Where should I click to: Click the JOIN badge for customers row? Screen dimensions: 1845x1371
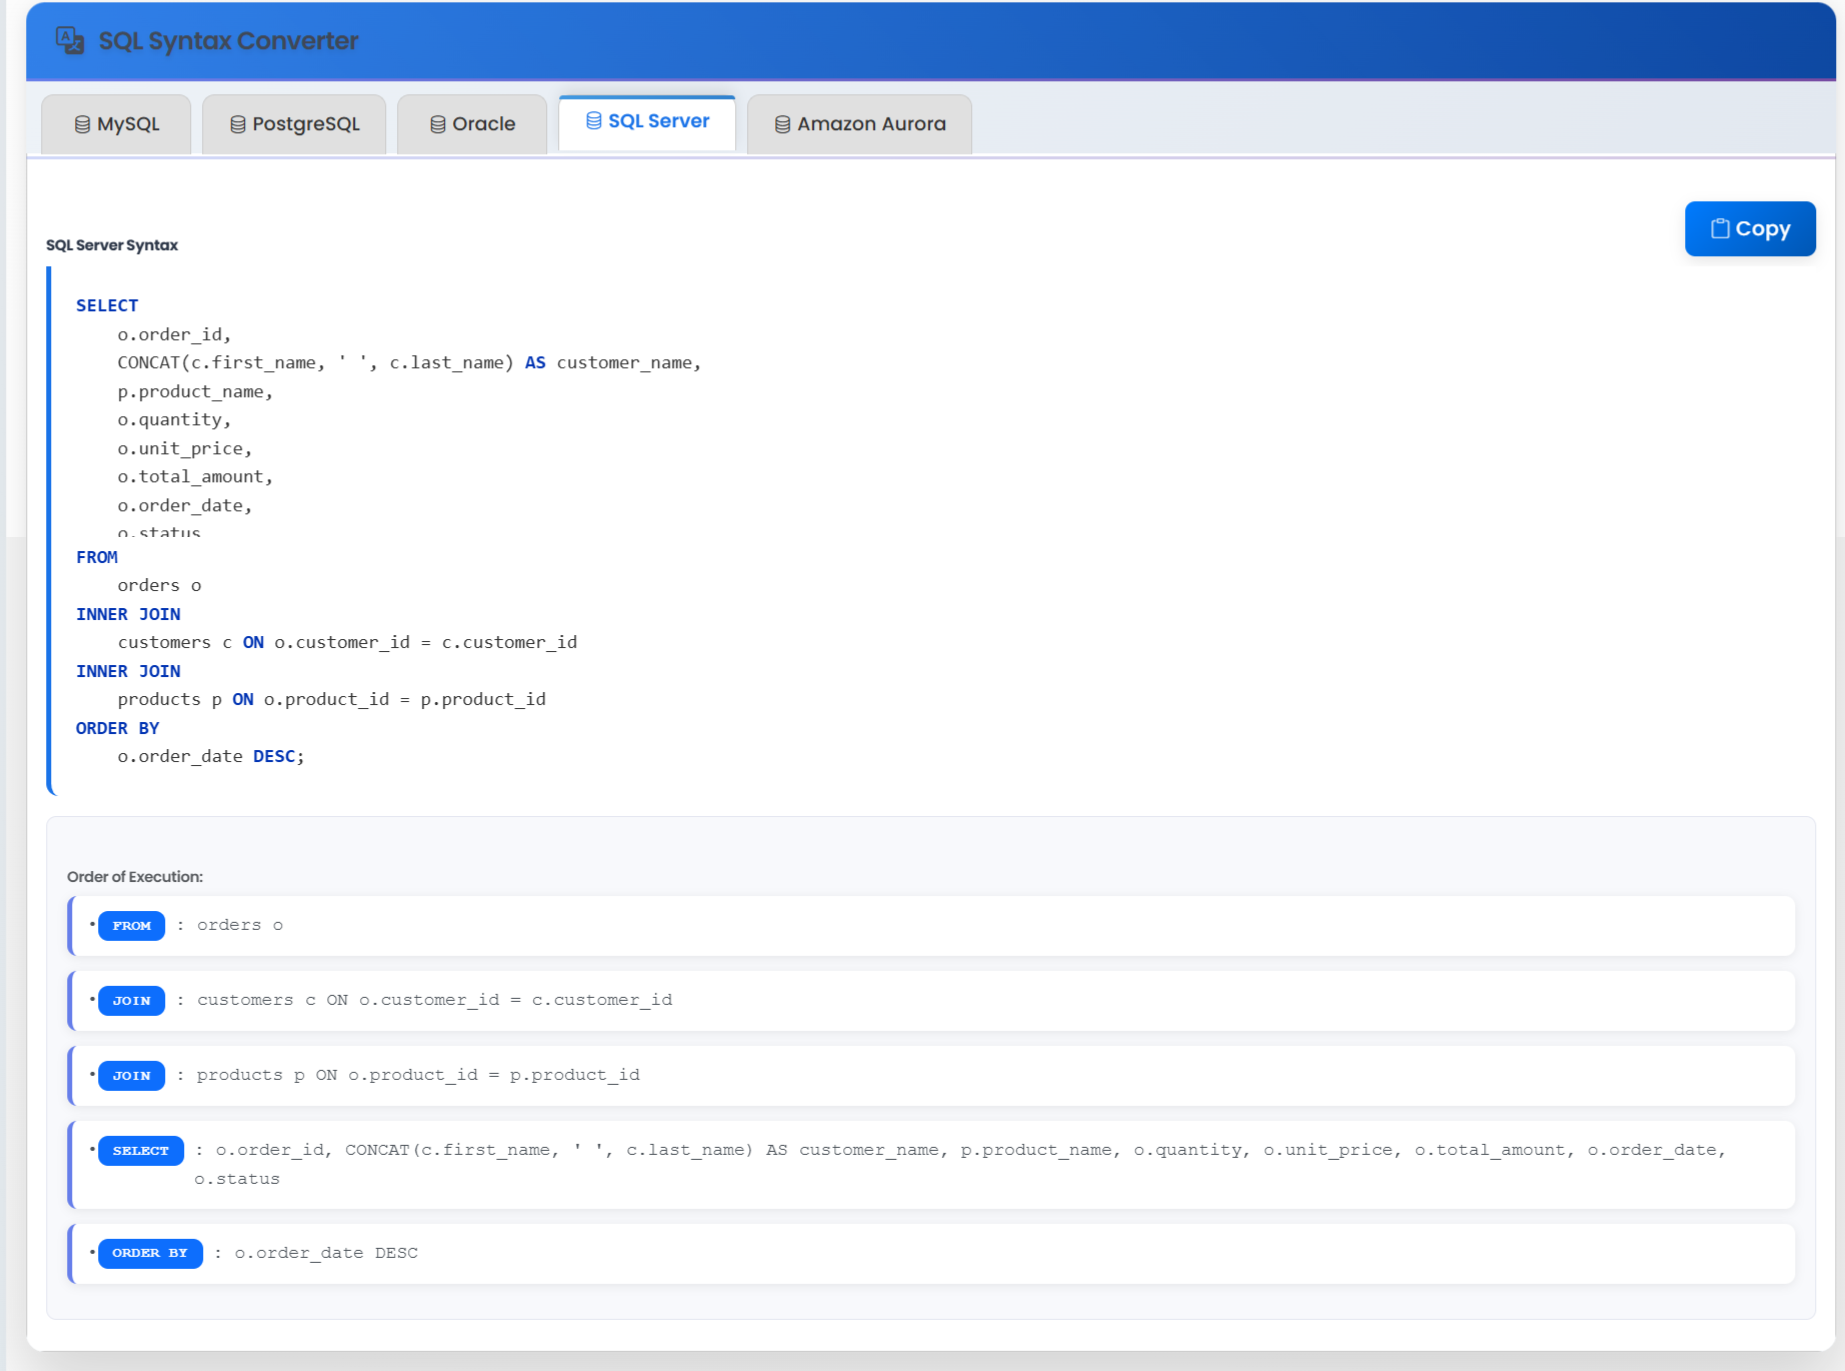coord(131,1001)
